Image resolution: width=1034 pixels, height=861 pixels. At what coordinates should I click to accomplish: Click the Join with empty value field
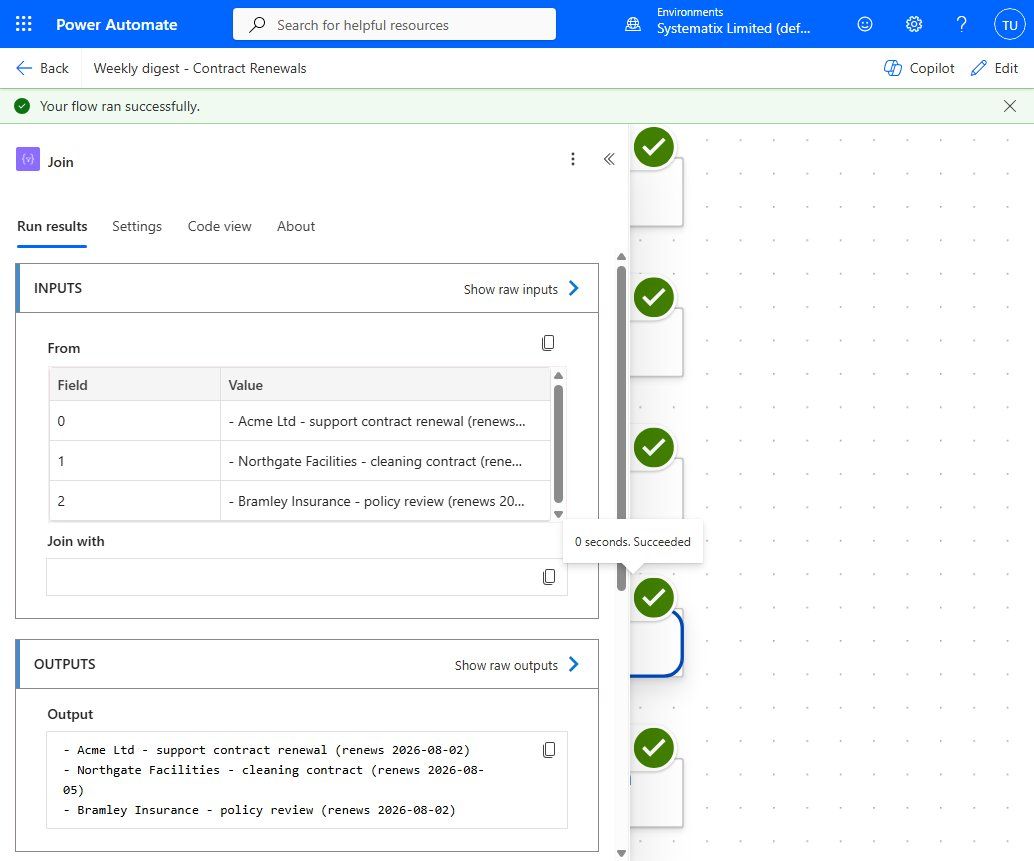307,577
